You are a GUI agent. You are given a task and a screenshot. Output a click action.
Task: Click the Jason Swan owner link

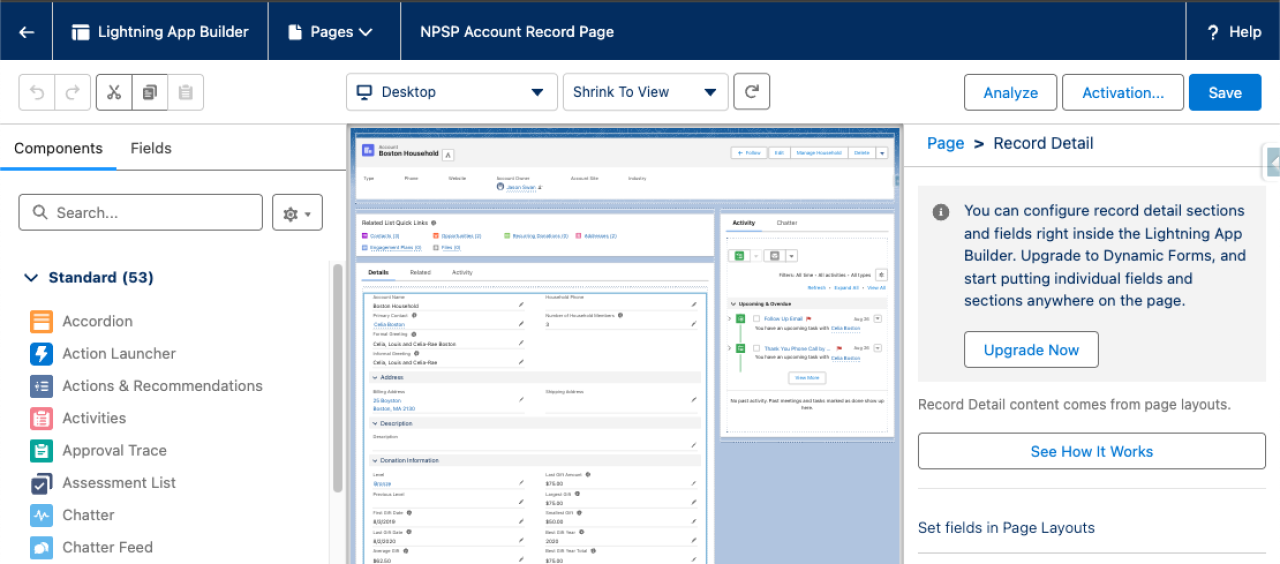[520, 187]
